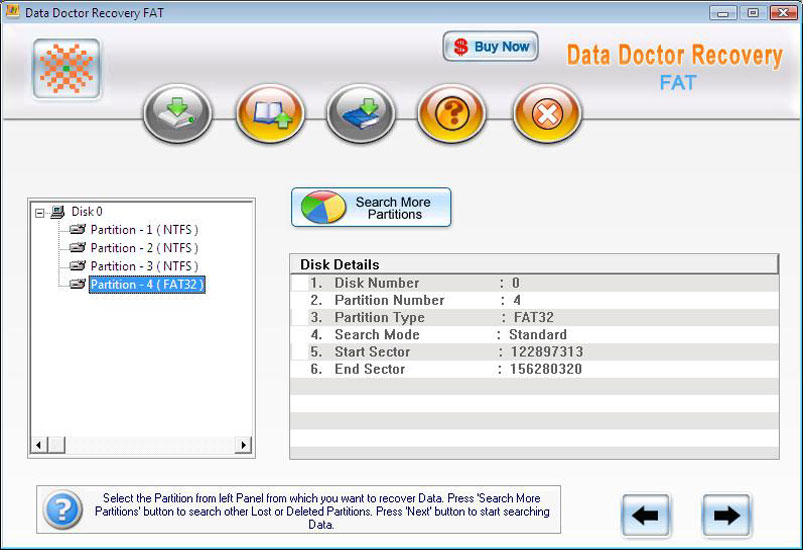The width and height of the screenshot is (803, 550).
Task: Collapse the Disk 0 tree node
Action: tap(39, 213)
